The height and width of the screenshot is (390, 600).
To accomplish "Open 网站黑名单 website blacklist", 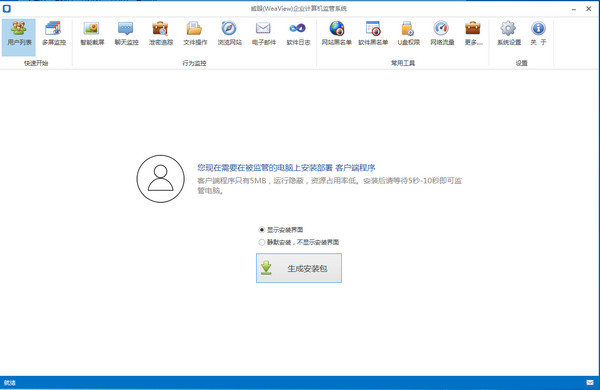I will pyautogui.click(x=336, y=34).
